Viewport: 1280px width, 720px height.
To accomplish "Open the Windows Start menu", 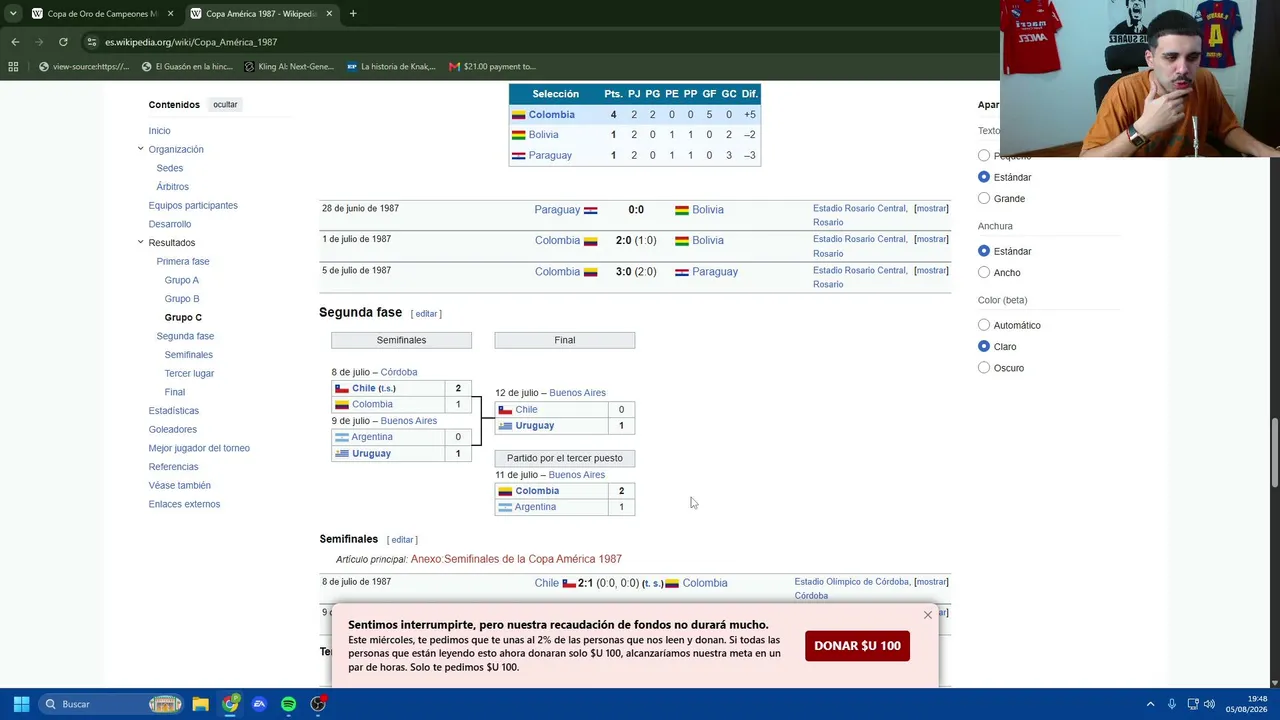I will [x=21, y=704].
